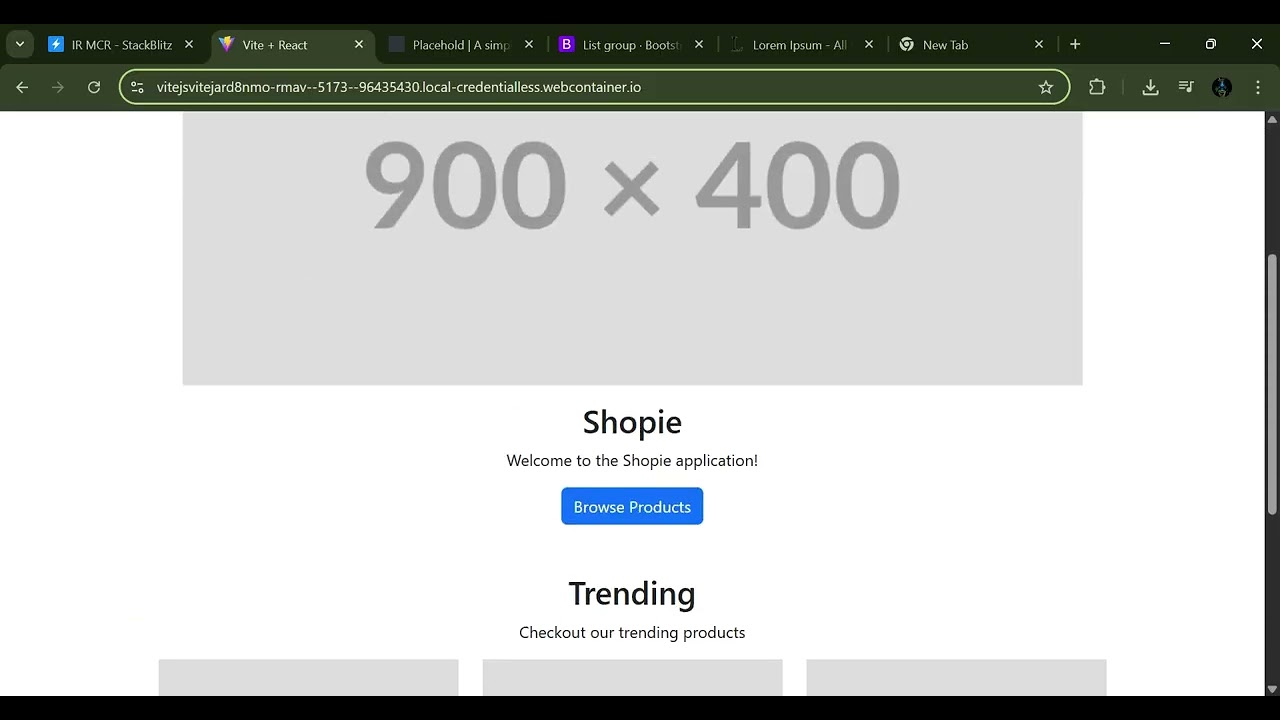Switch to IR MCR - StackBlitz tab
Image resolution: width=1280 pixels, height=720 pixels.
pyautogui.click(x=121, y=45)
